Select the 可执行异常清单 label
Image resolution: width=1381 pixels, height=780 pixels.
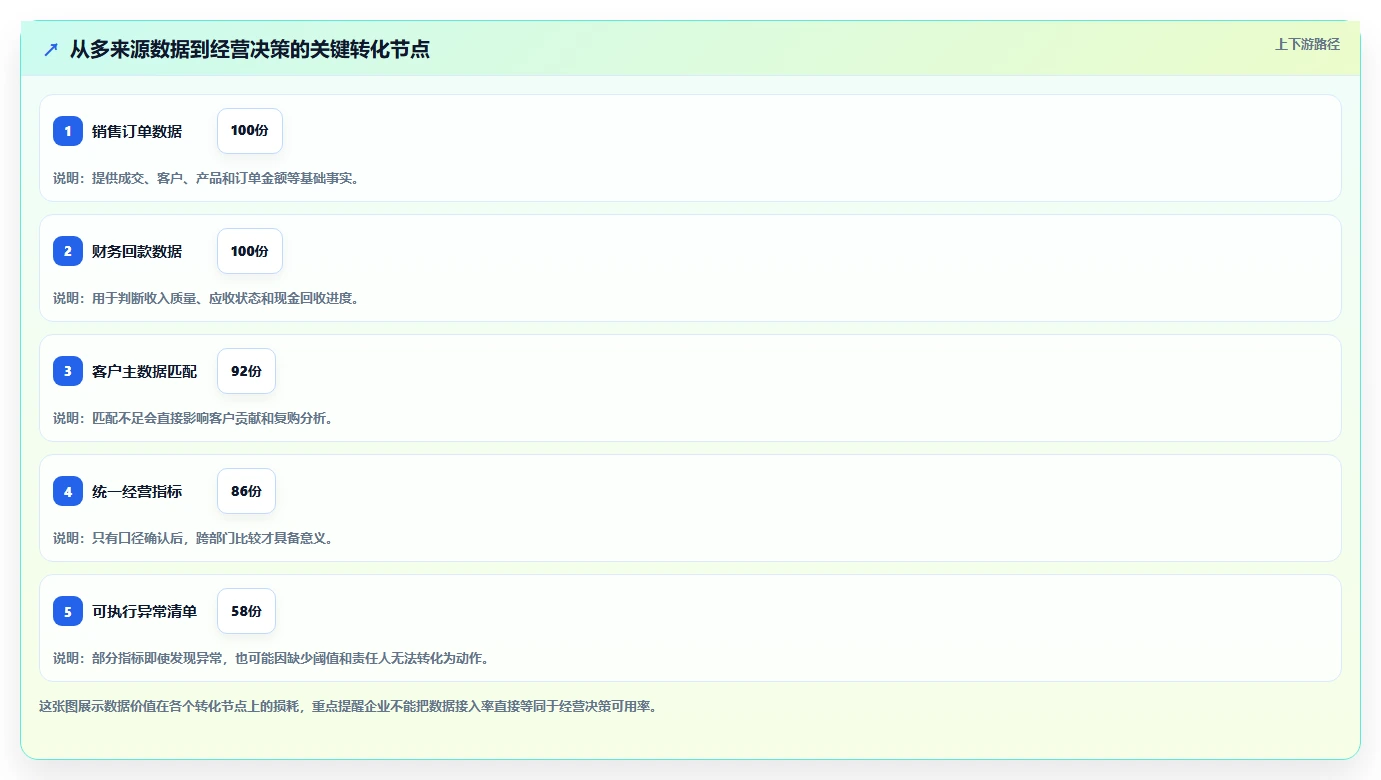pos(145,611)
